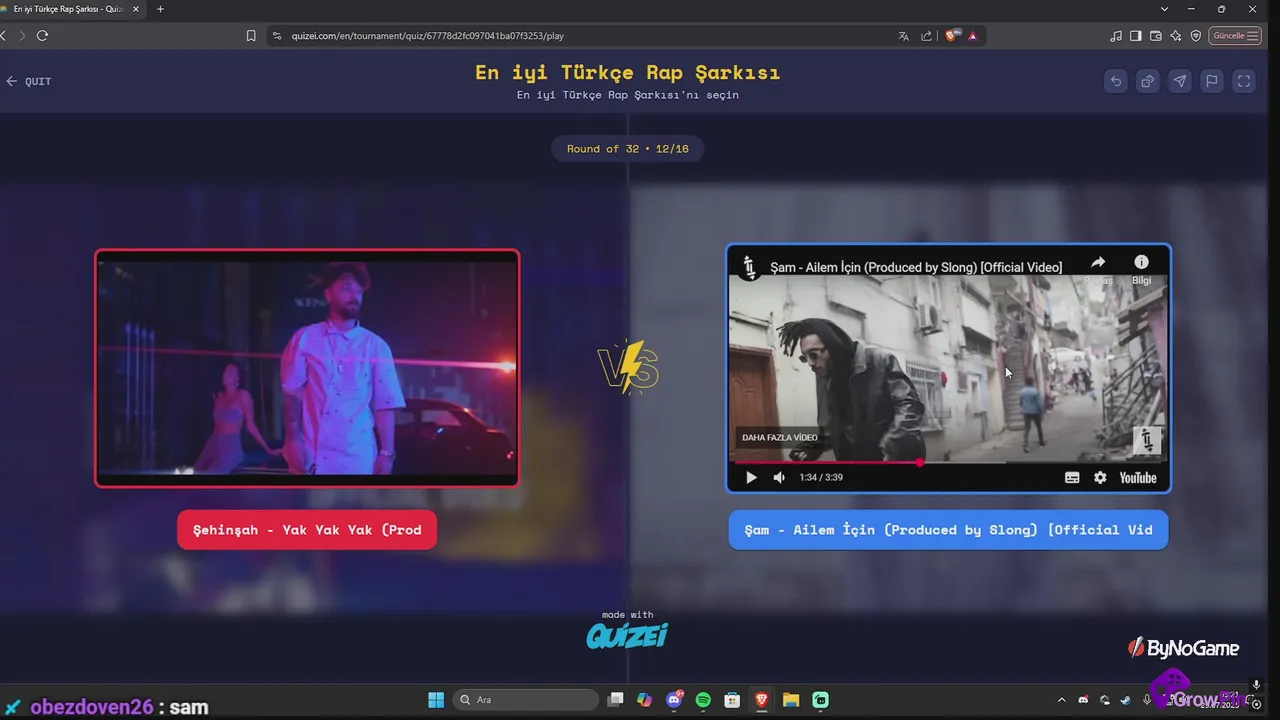
Task: Open site information icon in address bar
Action: (277, 36)
